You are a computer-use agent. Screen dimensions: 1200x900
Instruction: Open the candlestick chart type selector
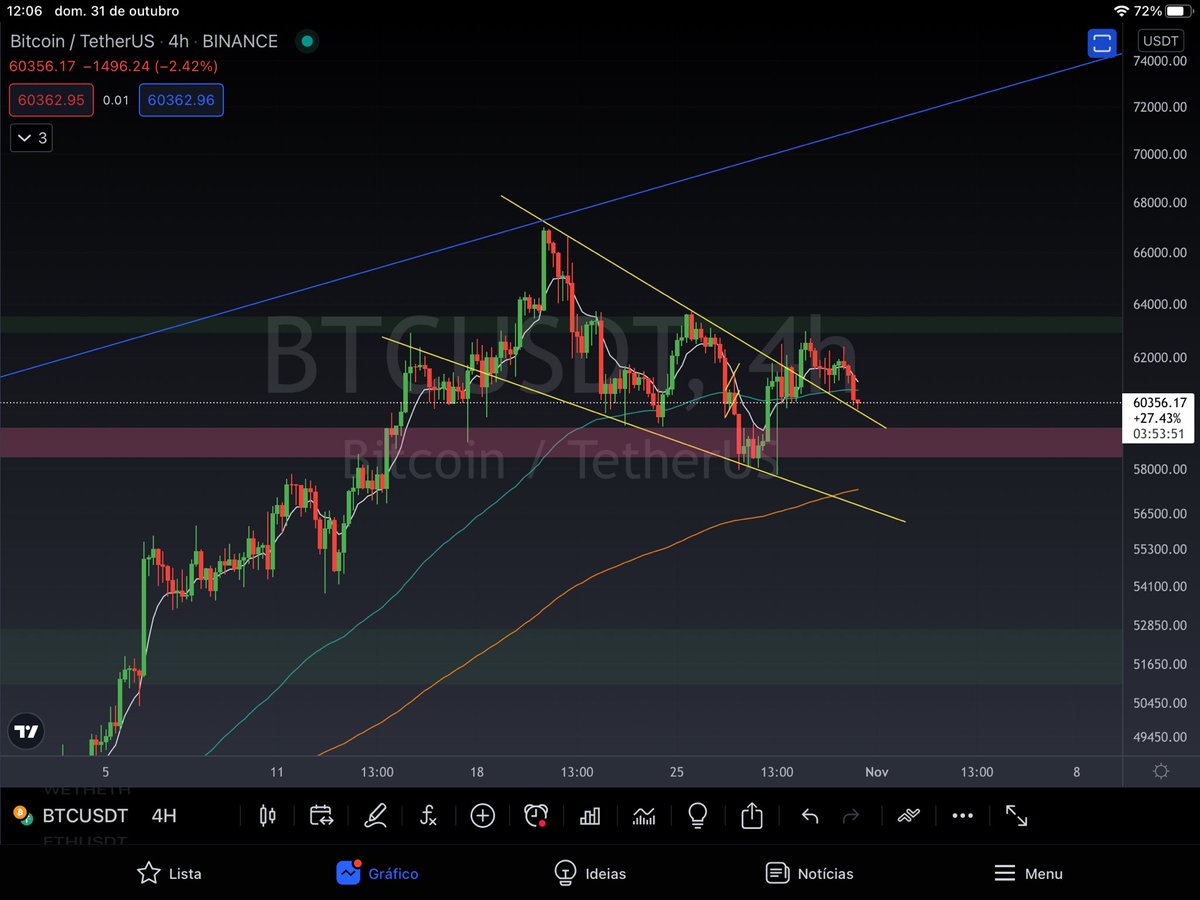pyautogui.click(x=267, y=816)
